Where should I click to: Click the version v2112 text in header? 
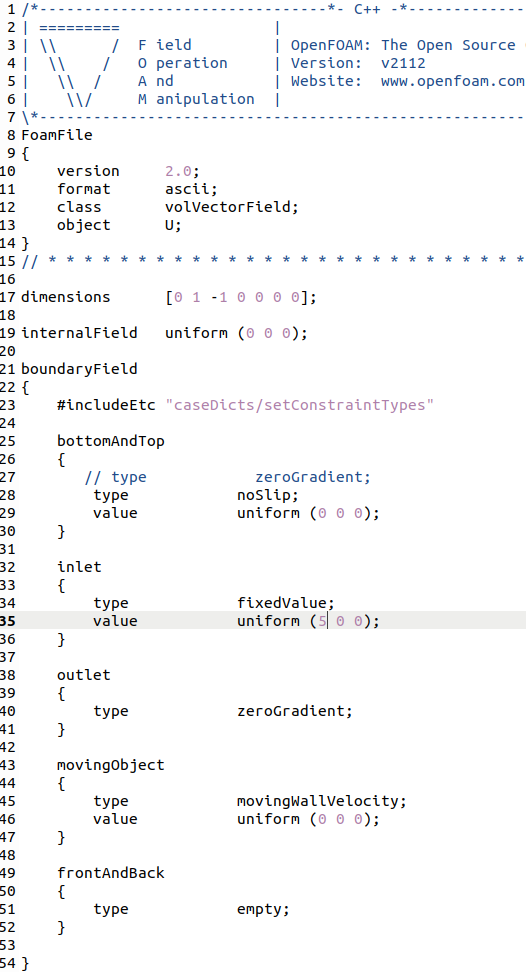click(403, 63)
